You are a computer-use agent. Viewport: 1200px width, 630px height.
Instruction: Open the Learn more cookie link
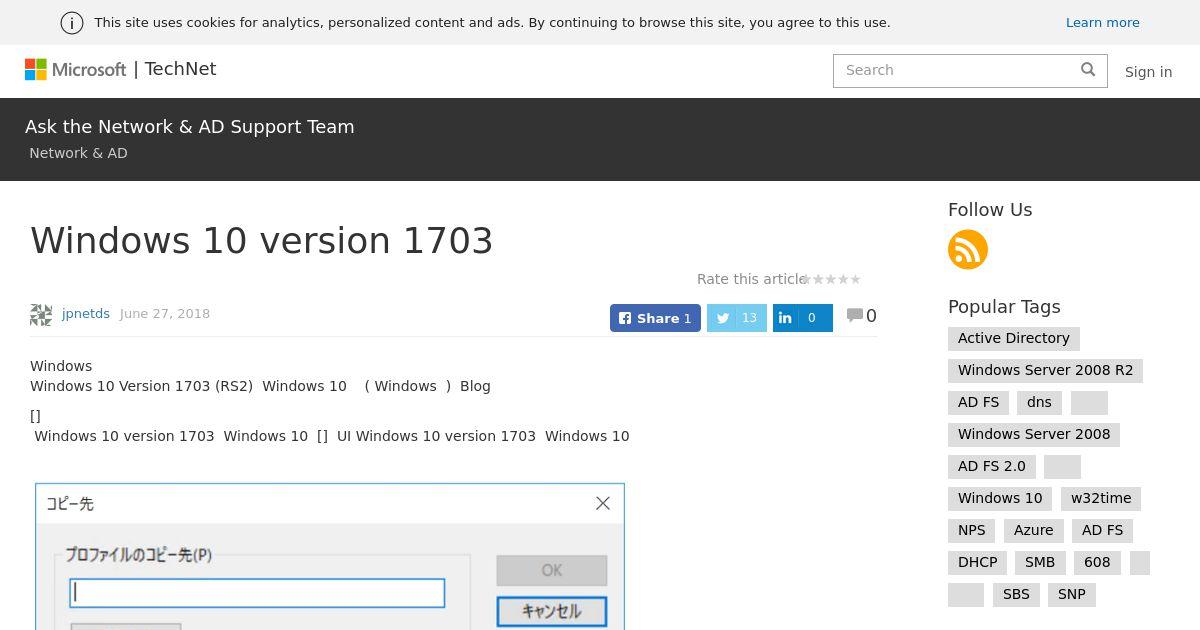click(x=1102, y=22)
